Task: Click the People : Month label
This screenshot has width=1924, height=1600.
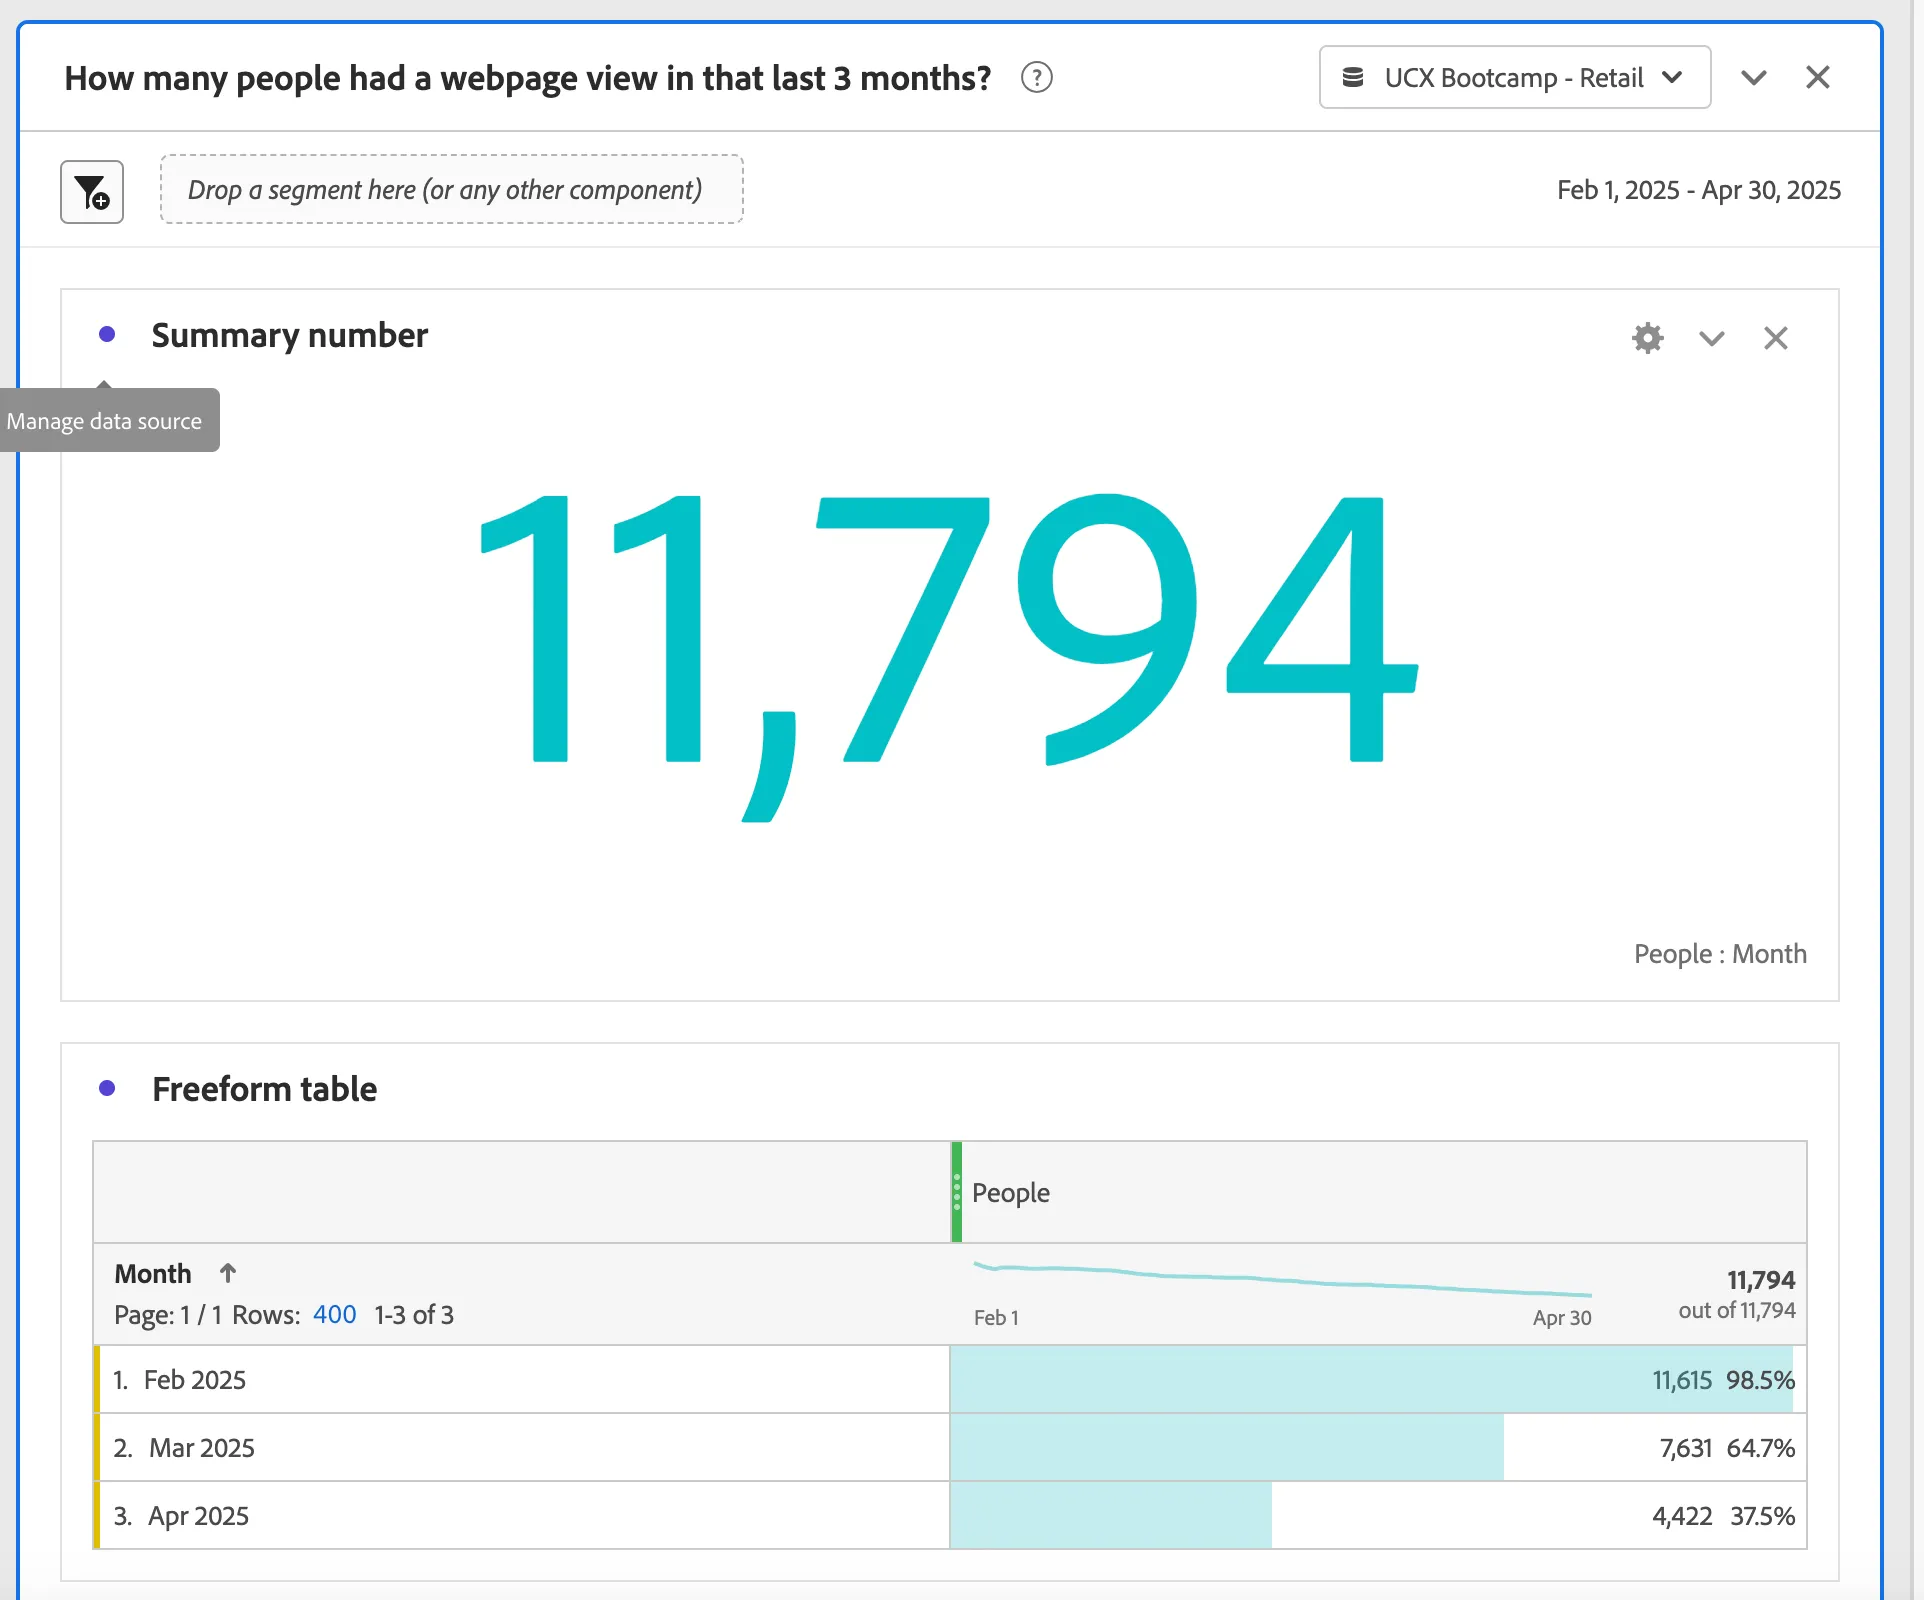Action: click(x=1720, y=953)
